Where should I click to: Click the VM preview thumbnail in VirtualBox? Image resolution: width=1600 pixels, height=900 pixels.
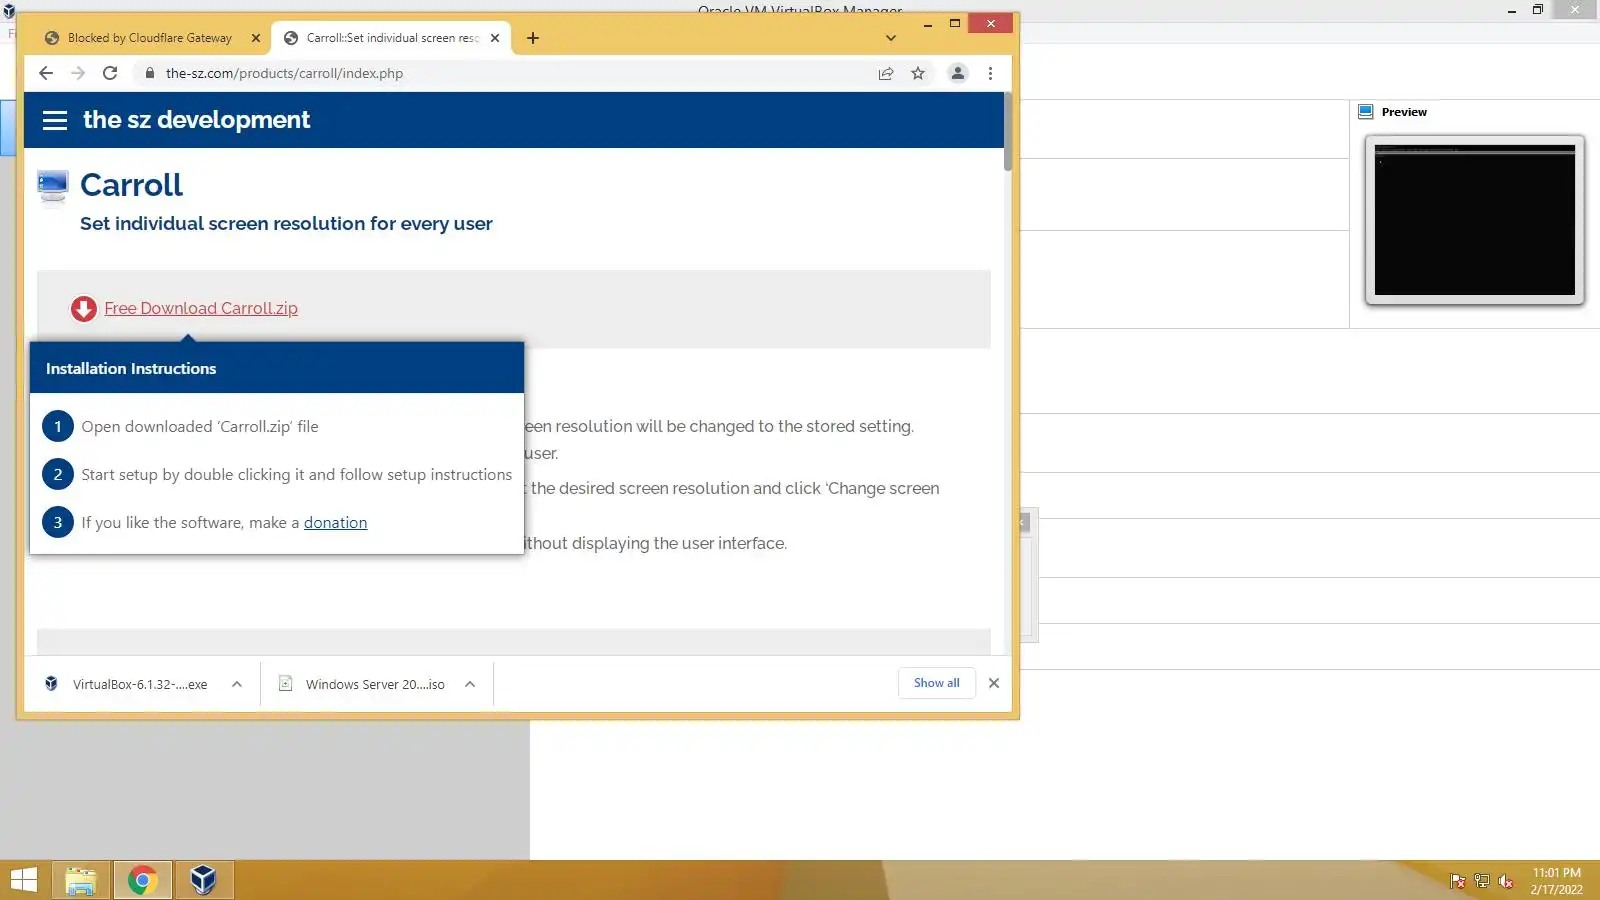coord(1475,220)
